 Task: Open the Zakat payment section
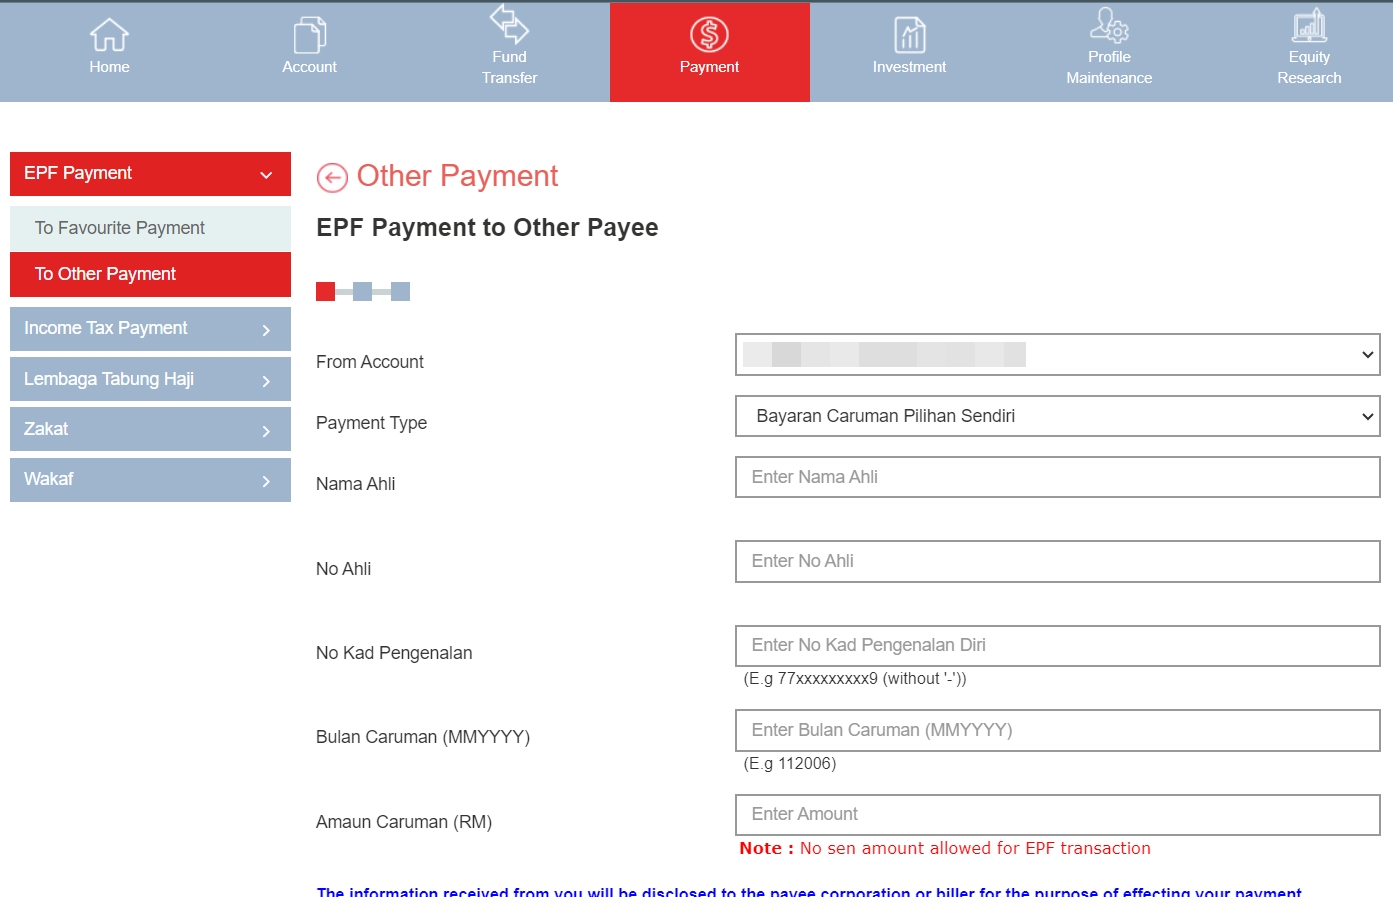tap(150, 430)
